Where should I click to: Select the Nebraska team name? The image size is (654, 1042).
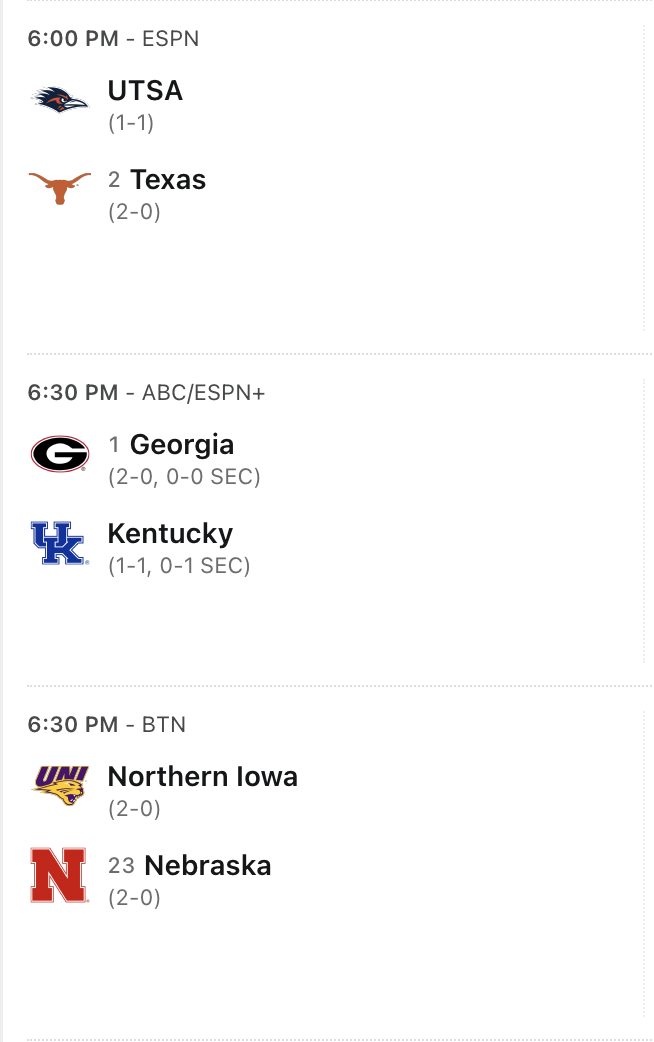[x=208, y=865]
